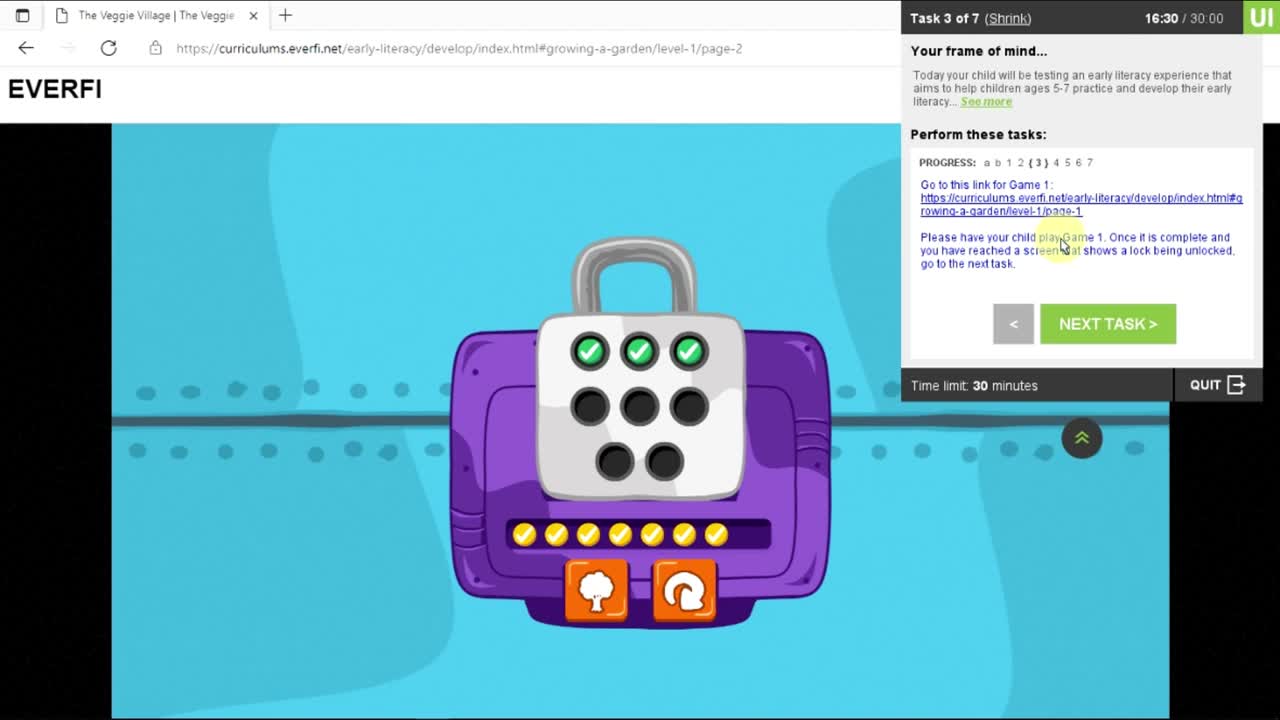Image resolution: width=1280 pixels, height=720 pixels.
Task: Reload the page with the refresh icon
Action: tap(108, 48)
